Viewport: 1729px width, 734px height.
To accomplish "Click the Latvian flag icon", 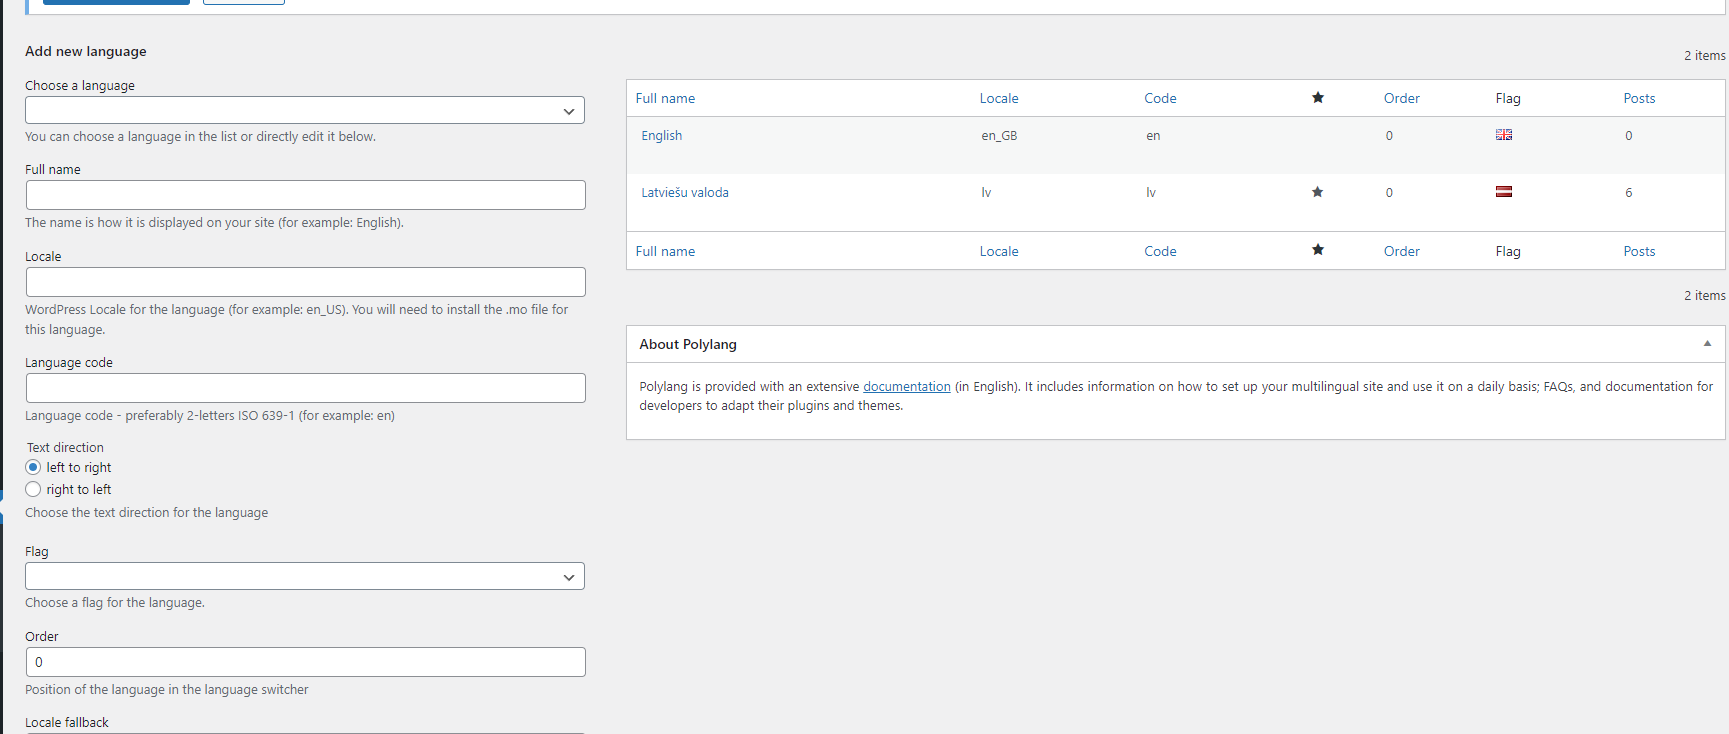I will click(x=1503, y=192).
